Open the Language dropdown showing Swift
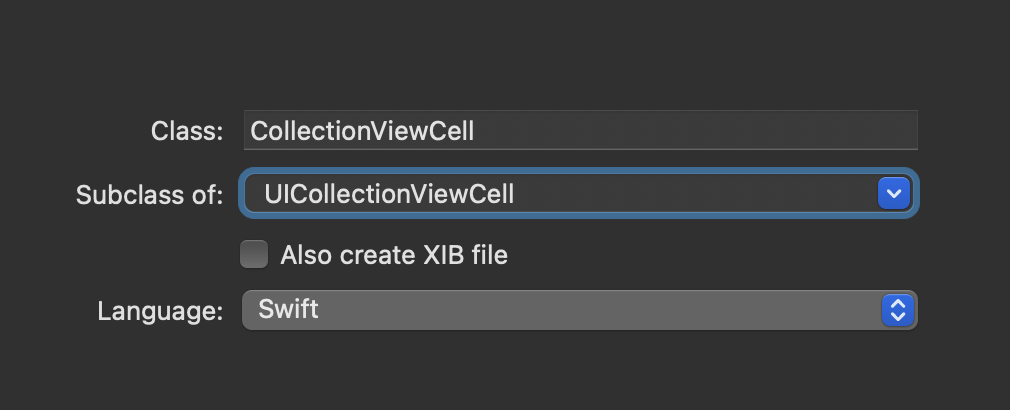The image size is (1010, 410). 578,309
